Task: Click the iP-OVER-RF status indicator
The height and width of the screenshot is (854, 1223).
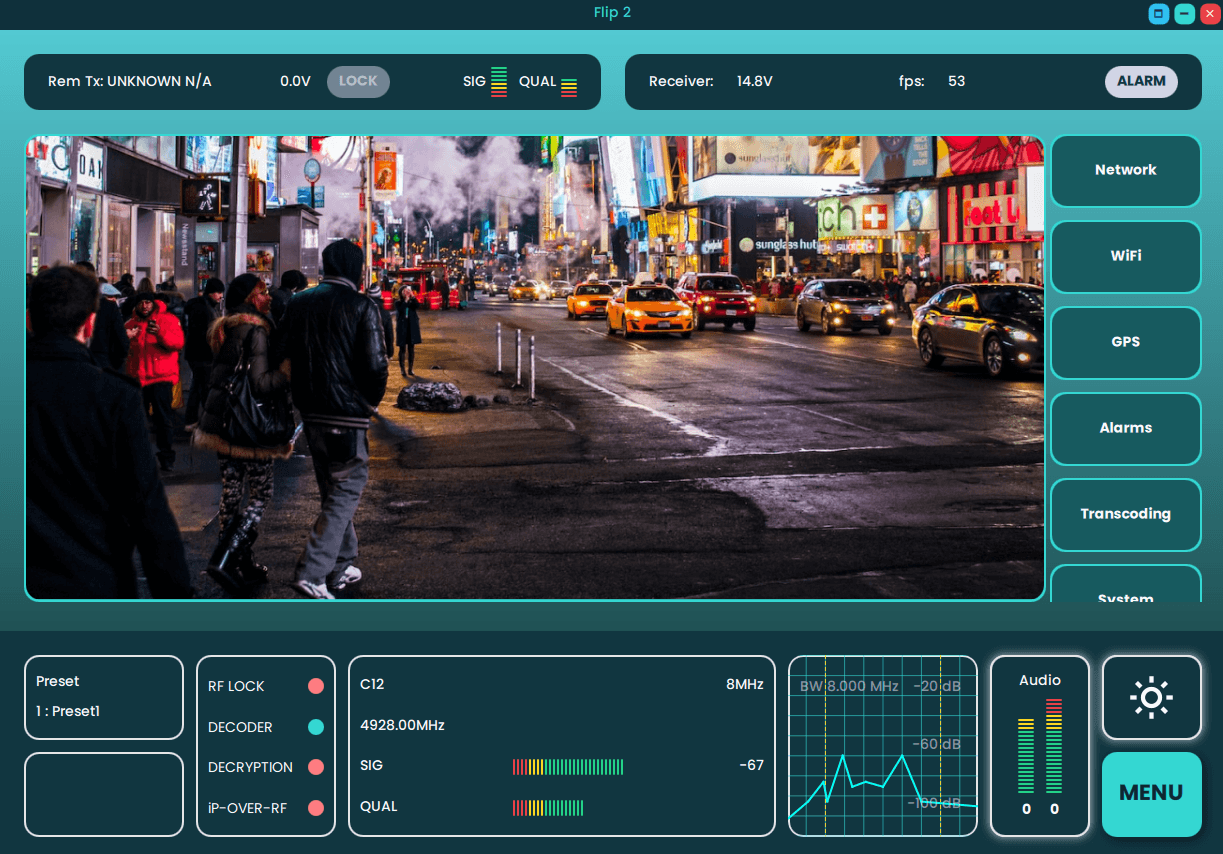Action: 316,808
